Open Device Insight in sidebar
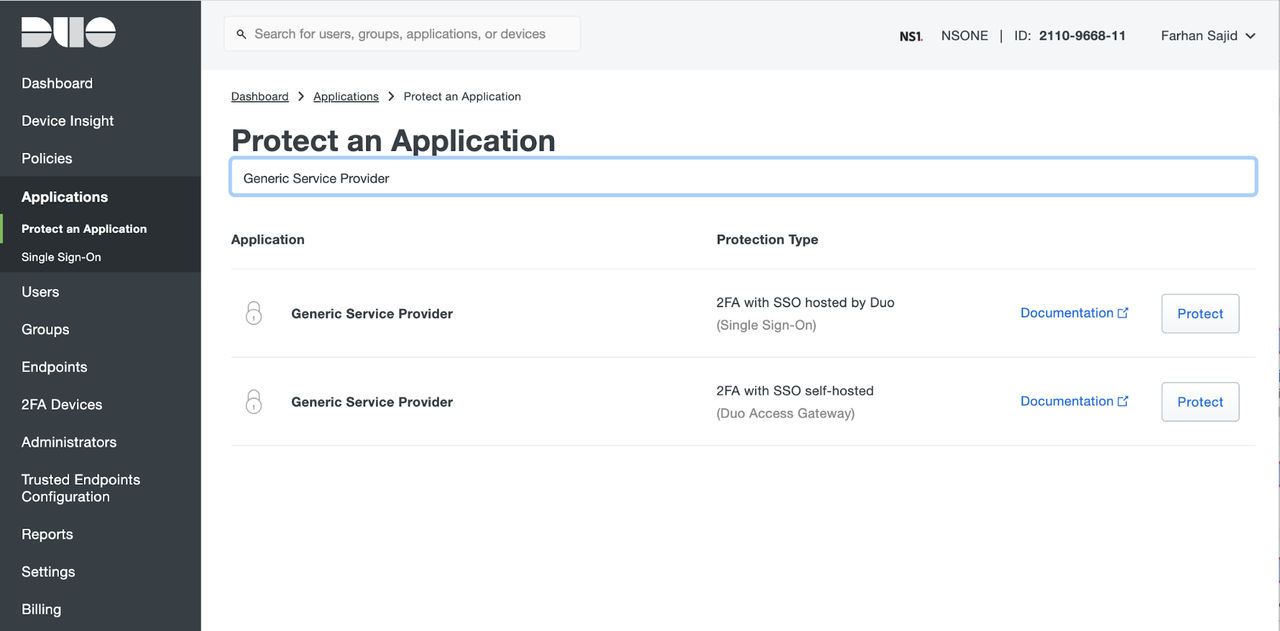The image size is (1280, 631). tap(68, 121)
